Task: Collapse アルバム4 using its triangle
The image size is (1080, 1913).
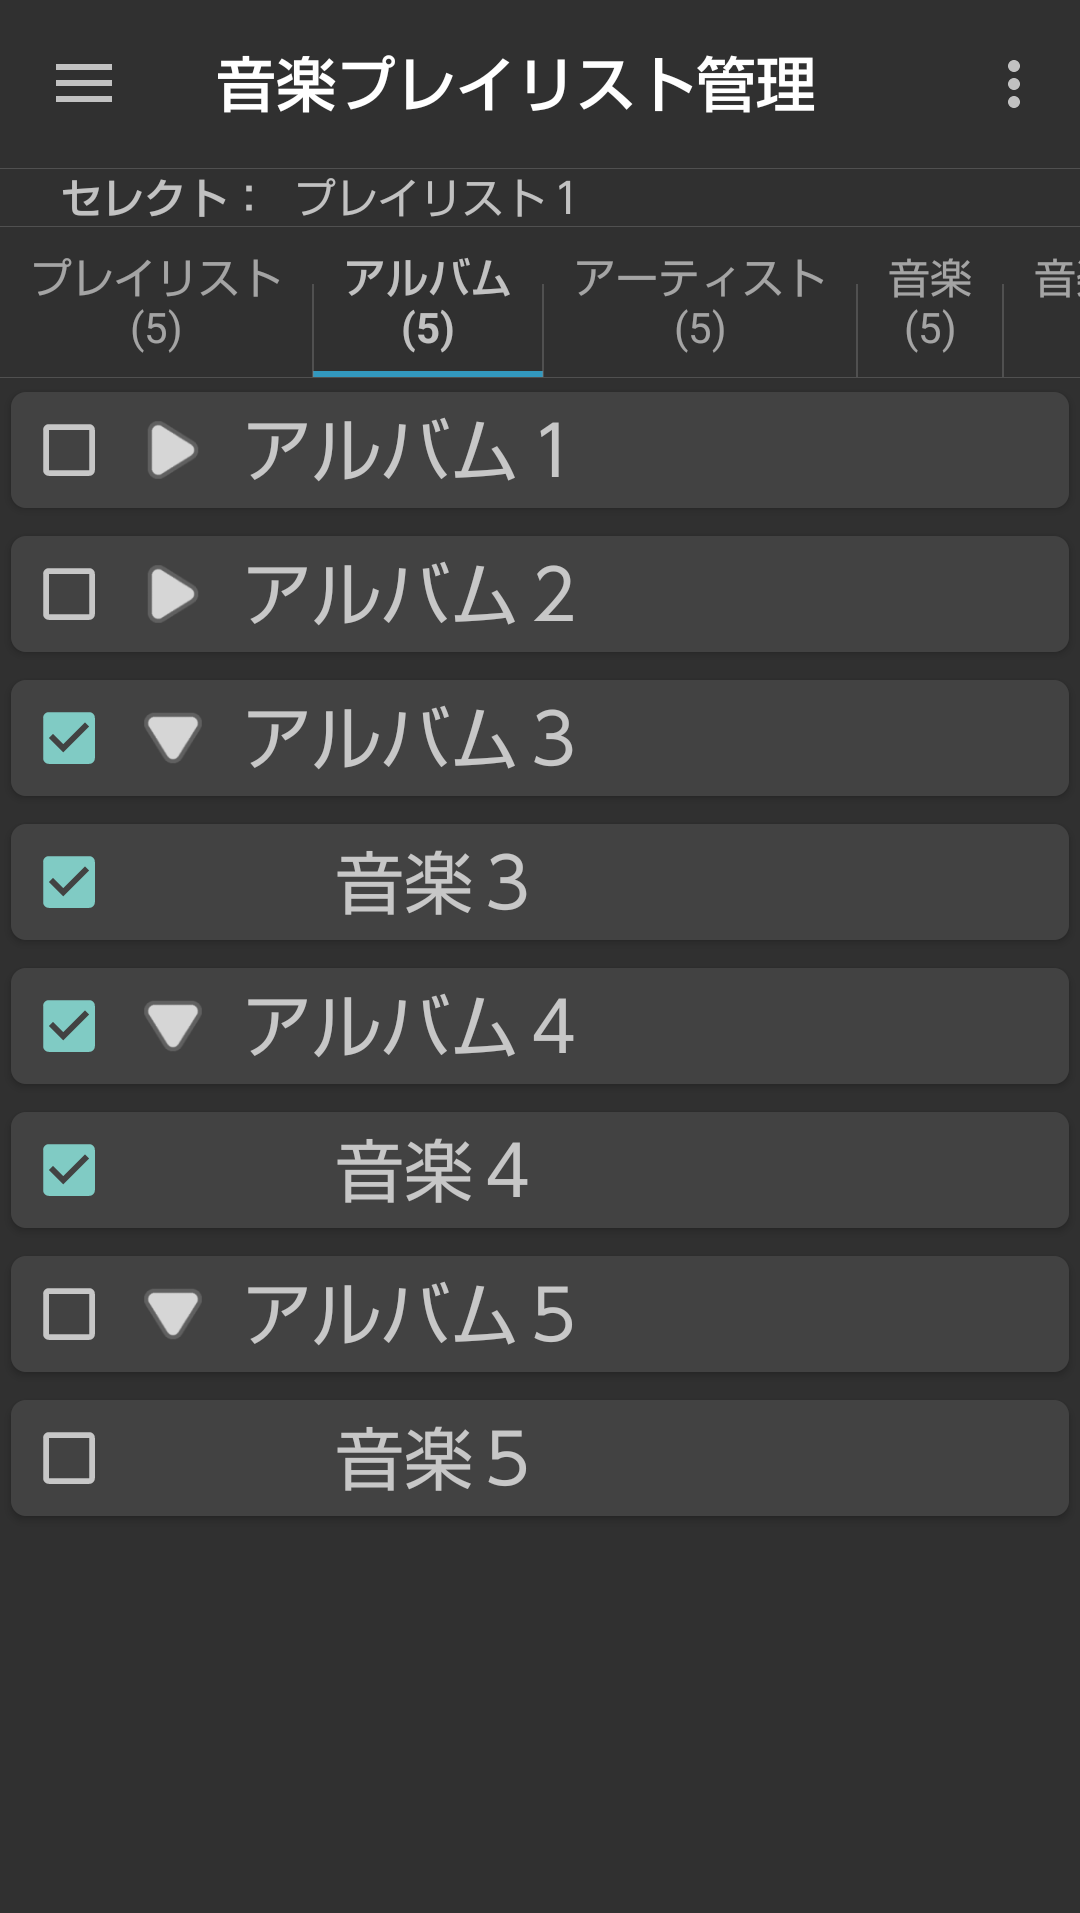Action: (x=173, y=1026)
